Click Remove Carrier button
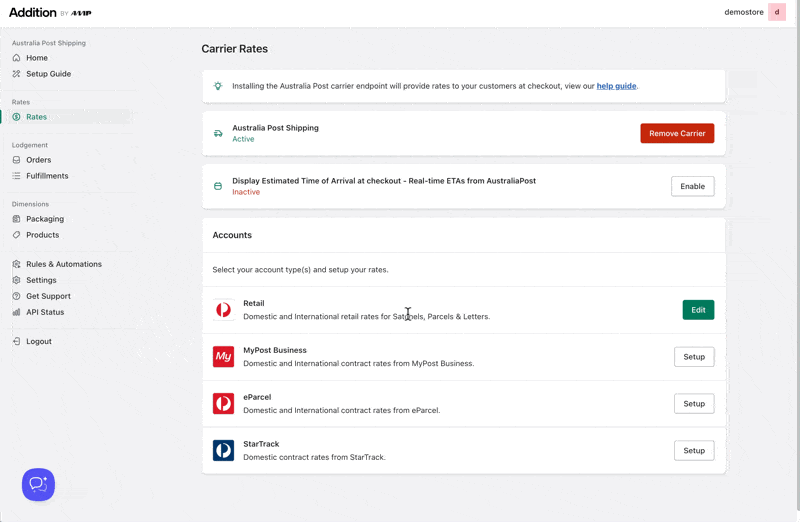800x522 pixels. click(677, 133)
